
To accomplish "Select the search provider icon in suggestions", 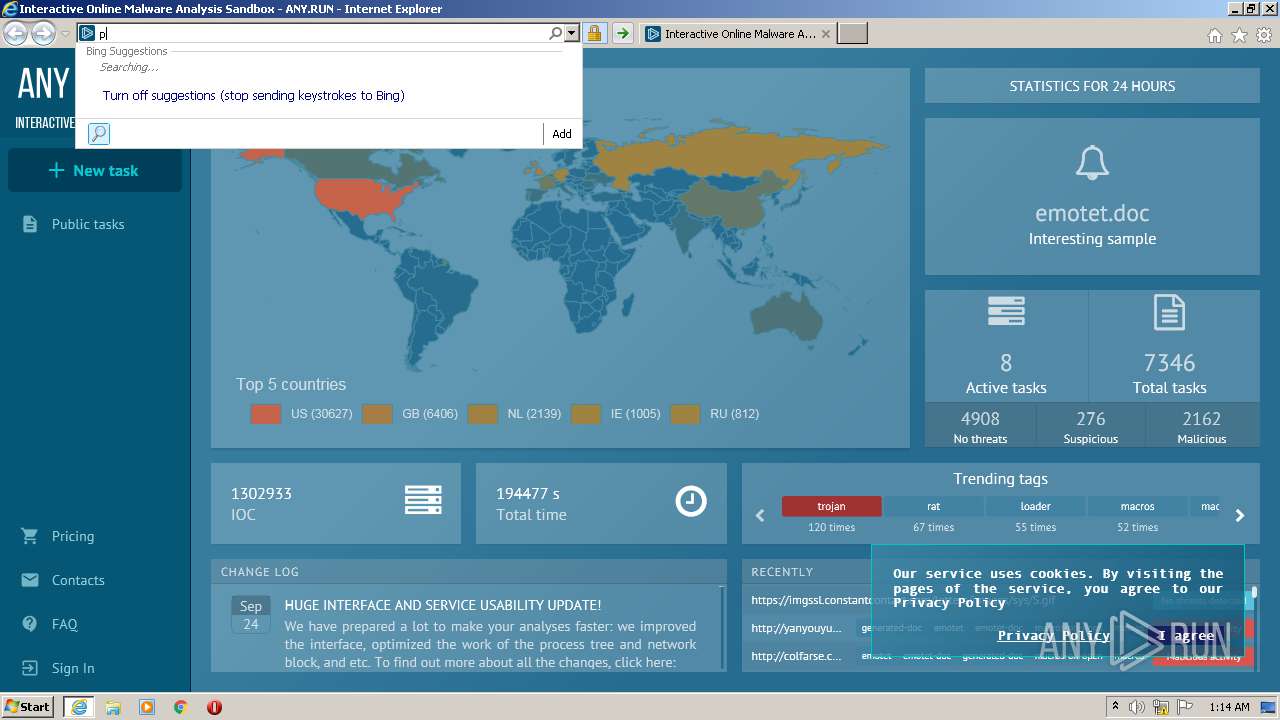I will 99,134.
